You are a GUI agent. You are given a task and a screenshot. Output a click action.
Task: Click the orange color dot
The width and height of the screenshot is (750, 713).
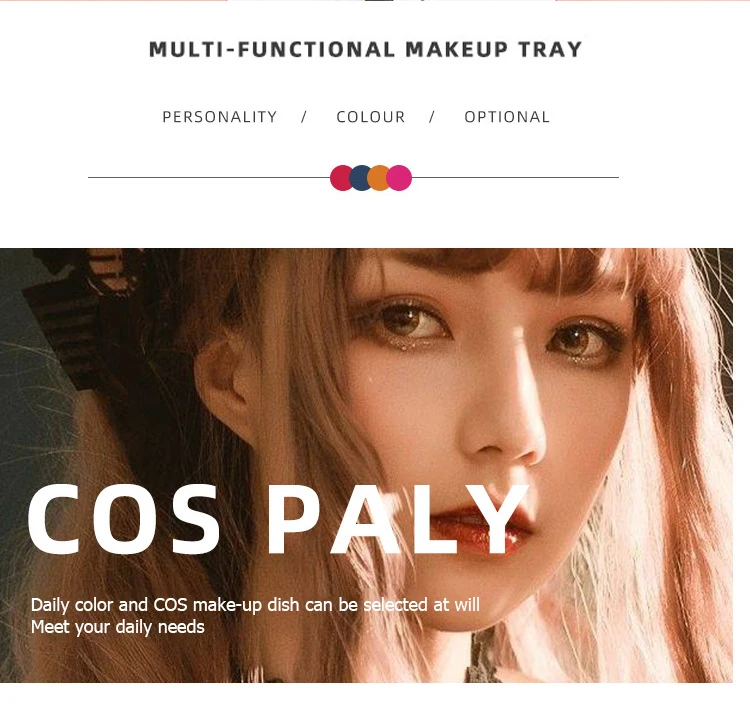(378, 178)
